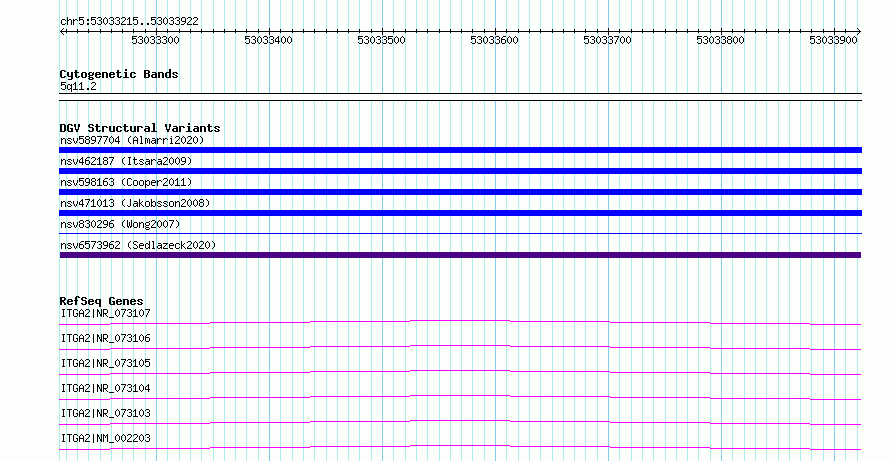Click the blue bar for nsv471013

click(460, 213)
